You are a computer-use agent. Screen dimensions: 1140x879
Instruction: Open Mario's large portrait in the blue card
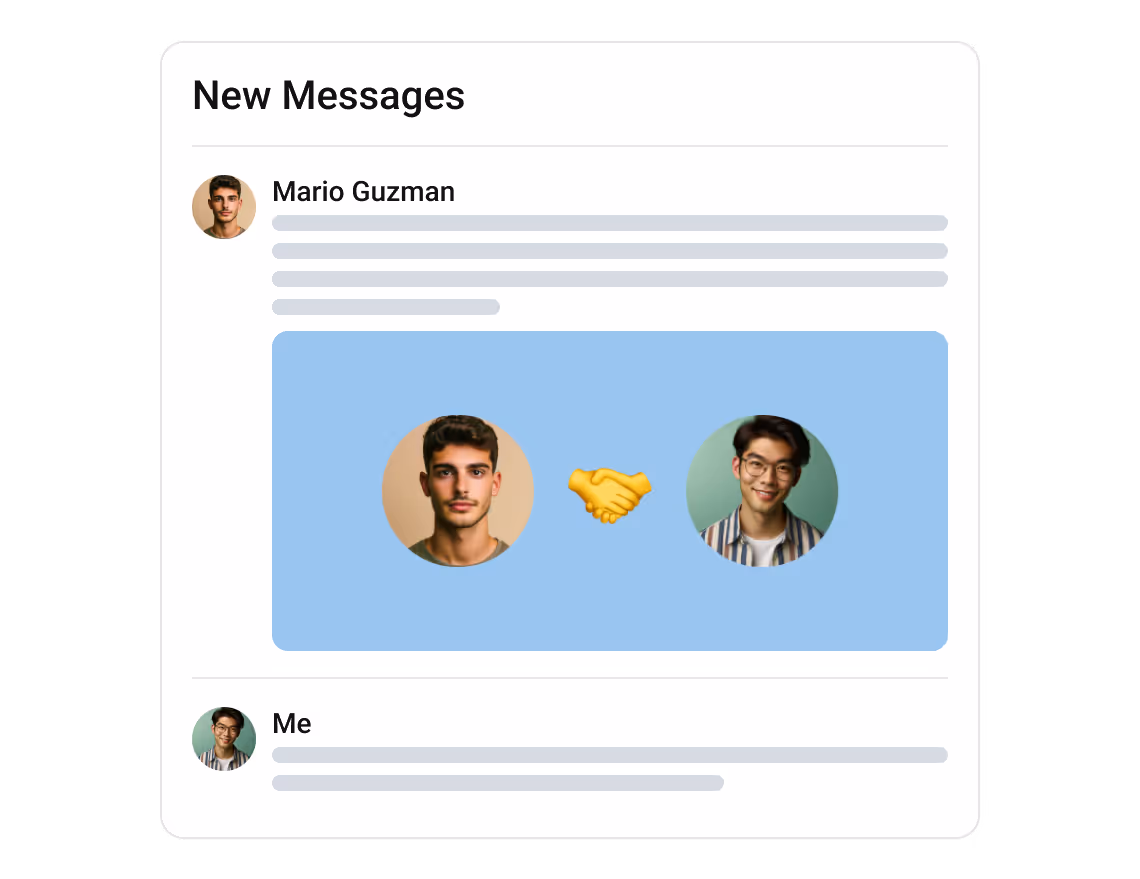point(458,491)
